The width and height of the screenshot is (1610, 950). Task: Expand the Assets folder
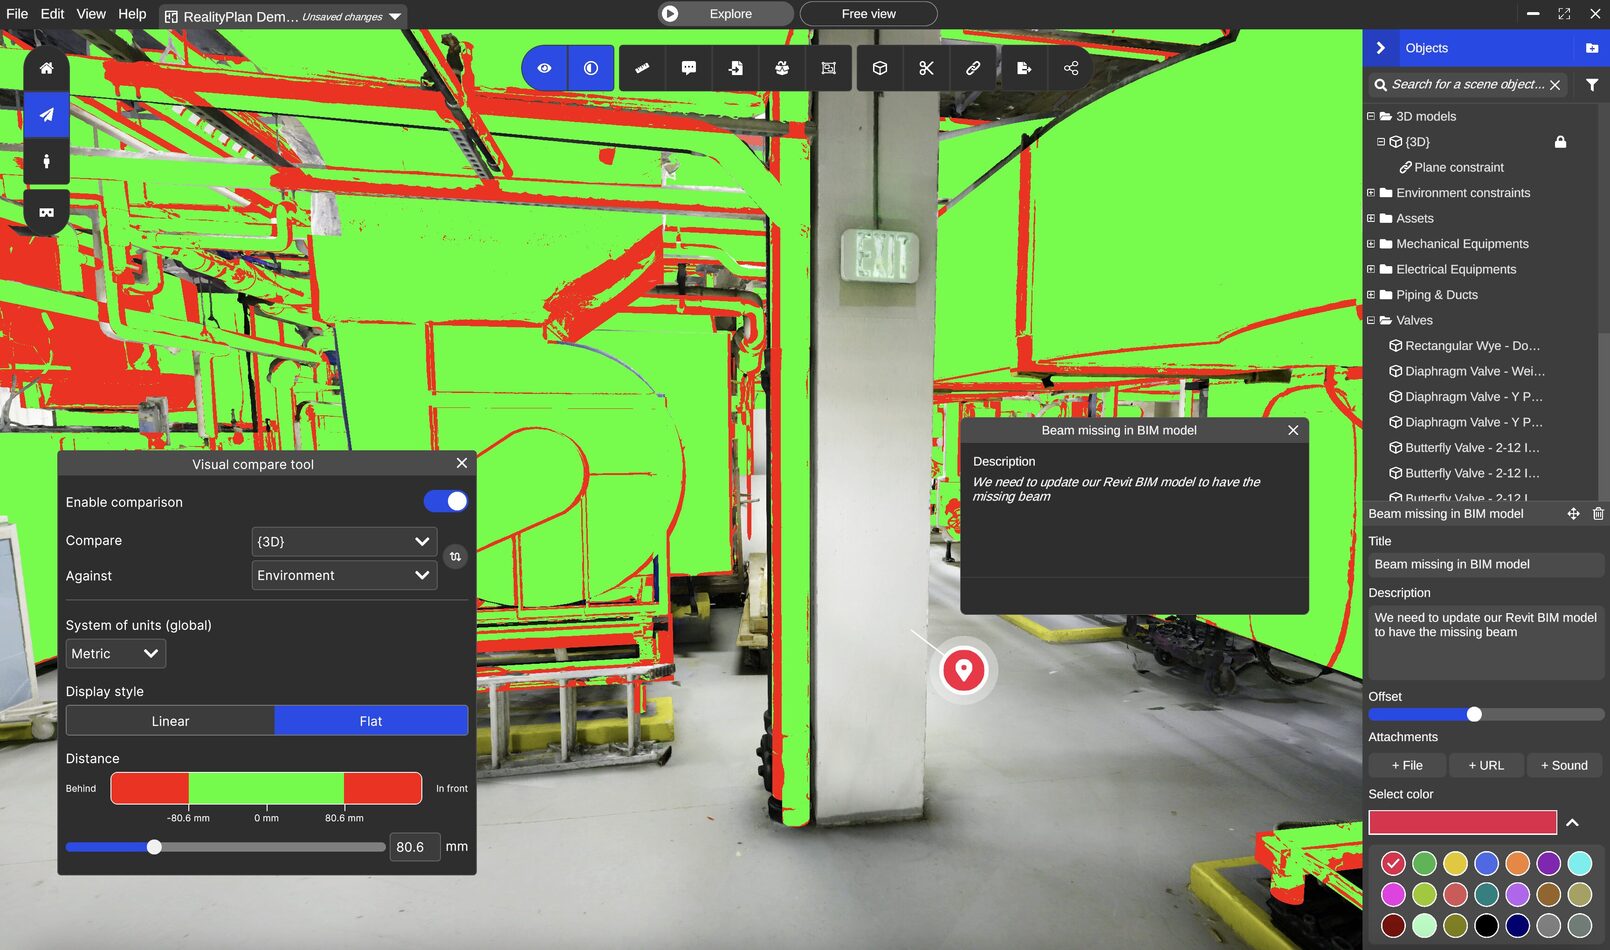coord(1371,218)
